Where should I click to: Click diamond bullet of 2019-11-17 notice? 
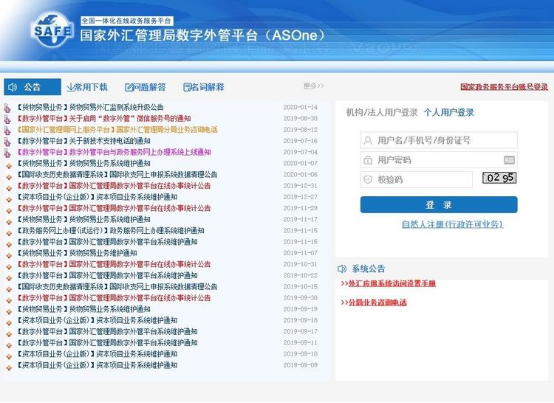click(9, 222)
